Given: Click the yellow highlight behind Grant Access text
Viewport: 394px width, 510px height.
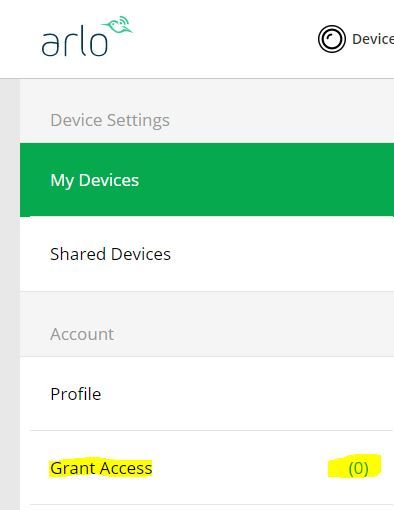Looking at the screenshot, I should [x=101, y=468].
